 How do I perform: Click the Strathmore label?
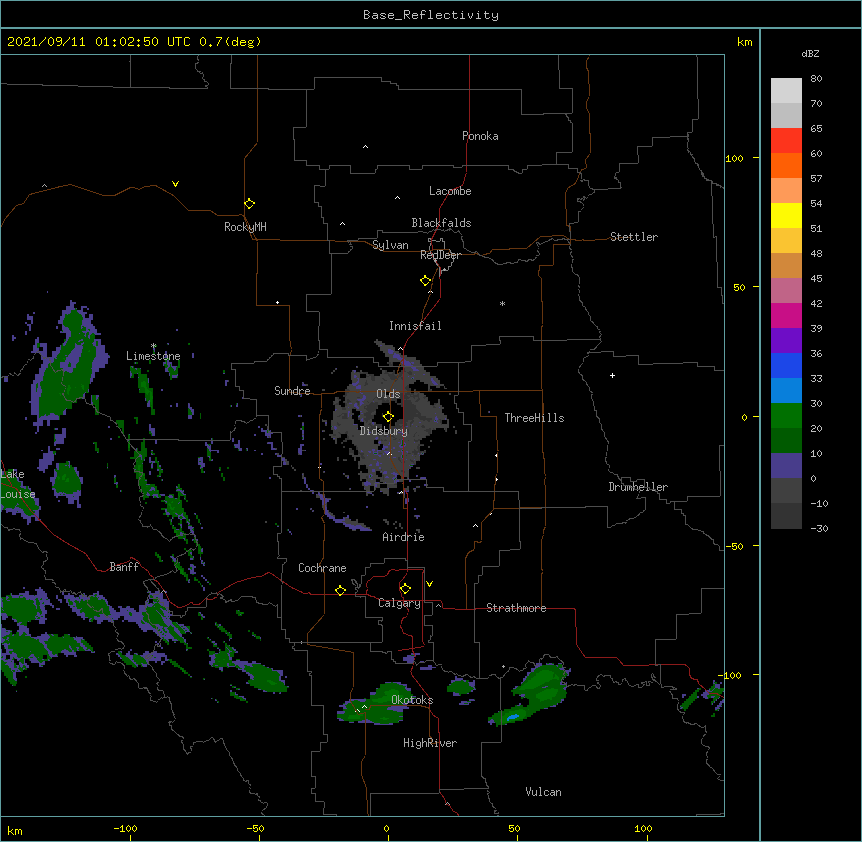tap(516, 608)
